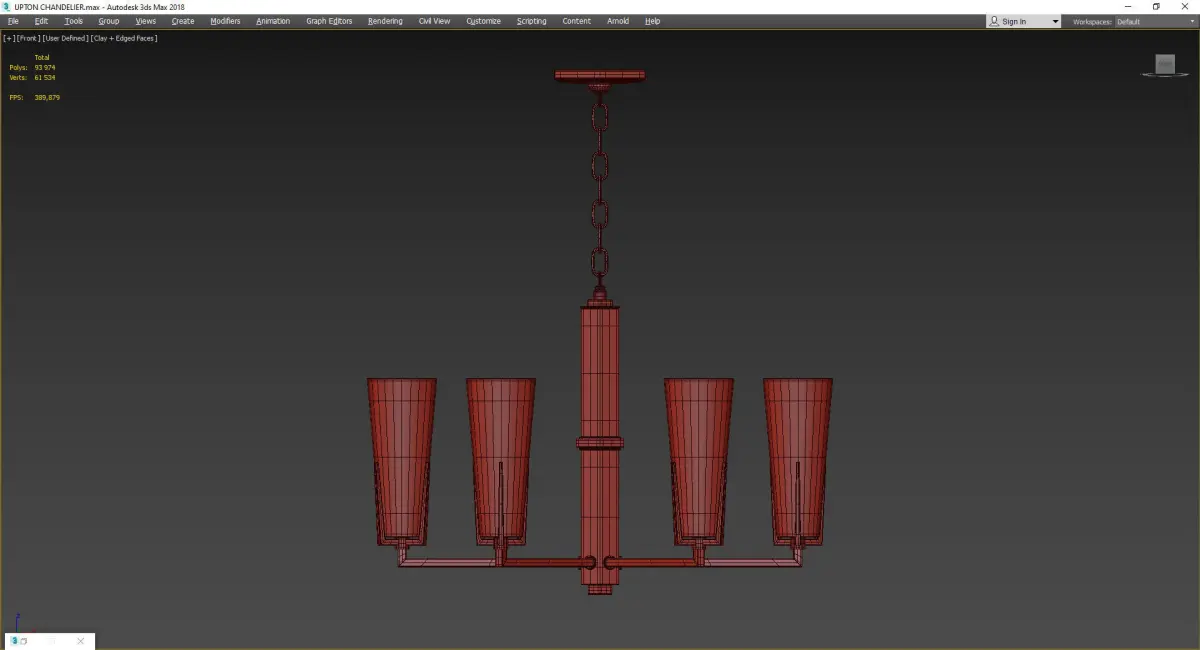Open the Customize menu

483,21
